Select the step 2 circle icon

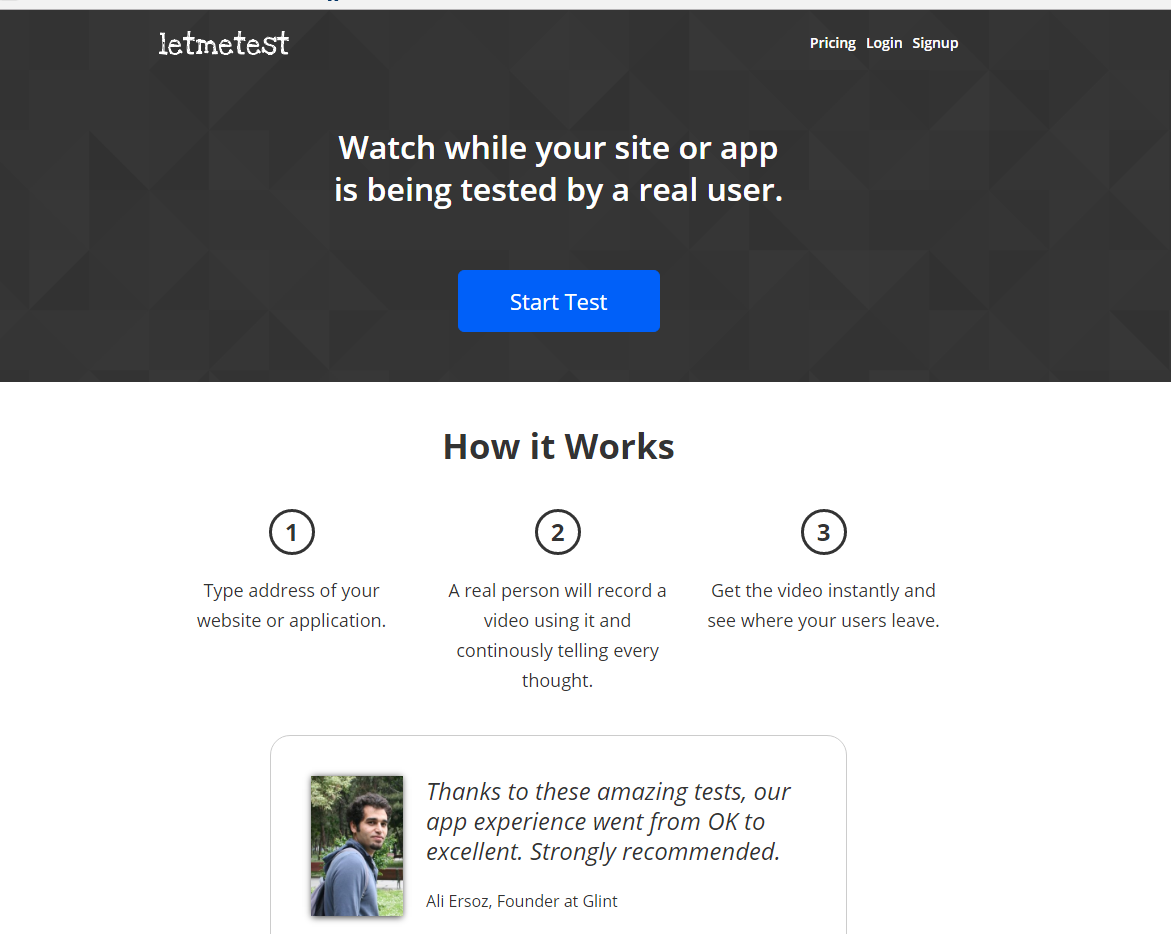[x=558, y=532]
